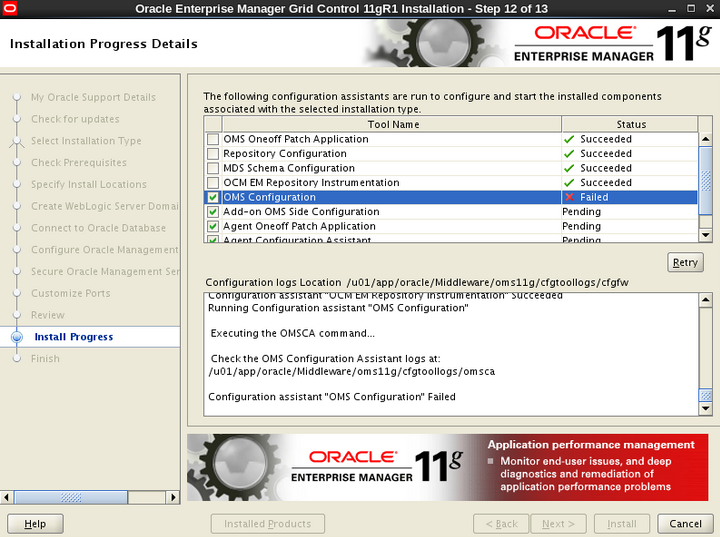Select the Create WebLogic Server Domain step
Image resolution: width=720 pixels, height=537 pixels.
click(105, 206)
